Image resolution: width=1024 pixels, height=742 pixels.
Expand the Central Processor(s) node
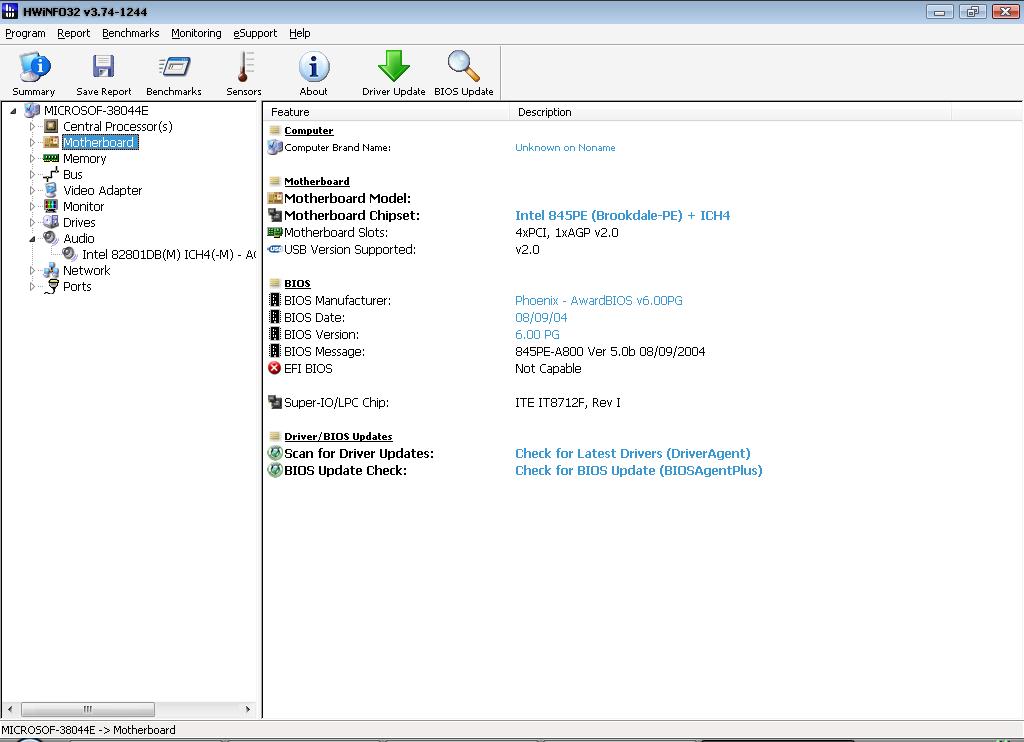click(32, 127)
